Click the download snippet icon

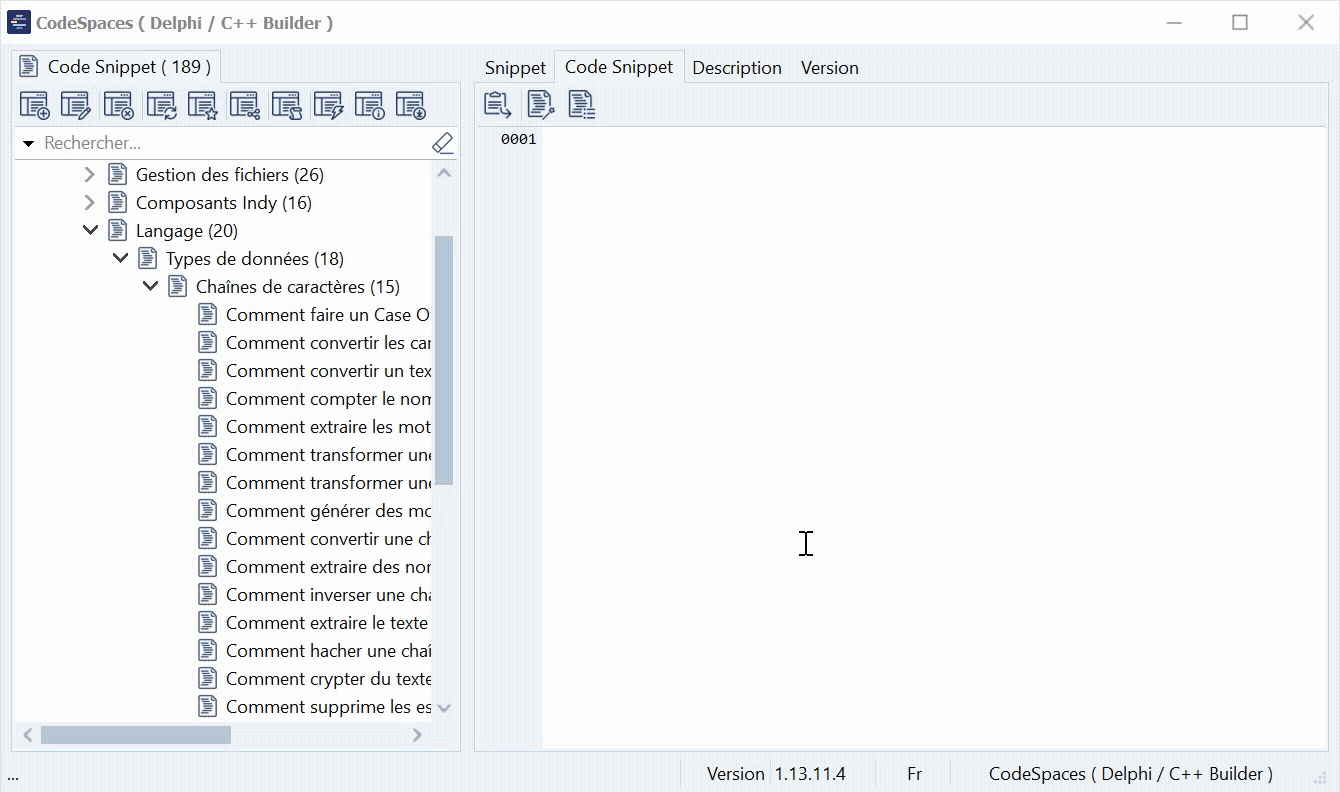[x=411, y=105]
